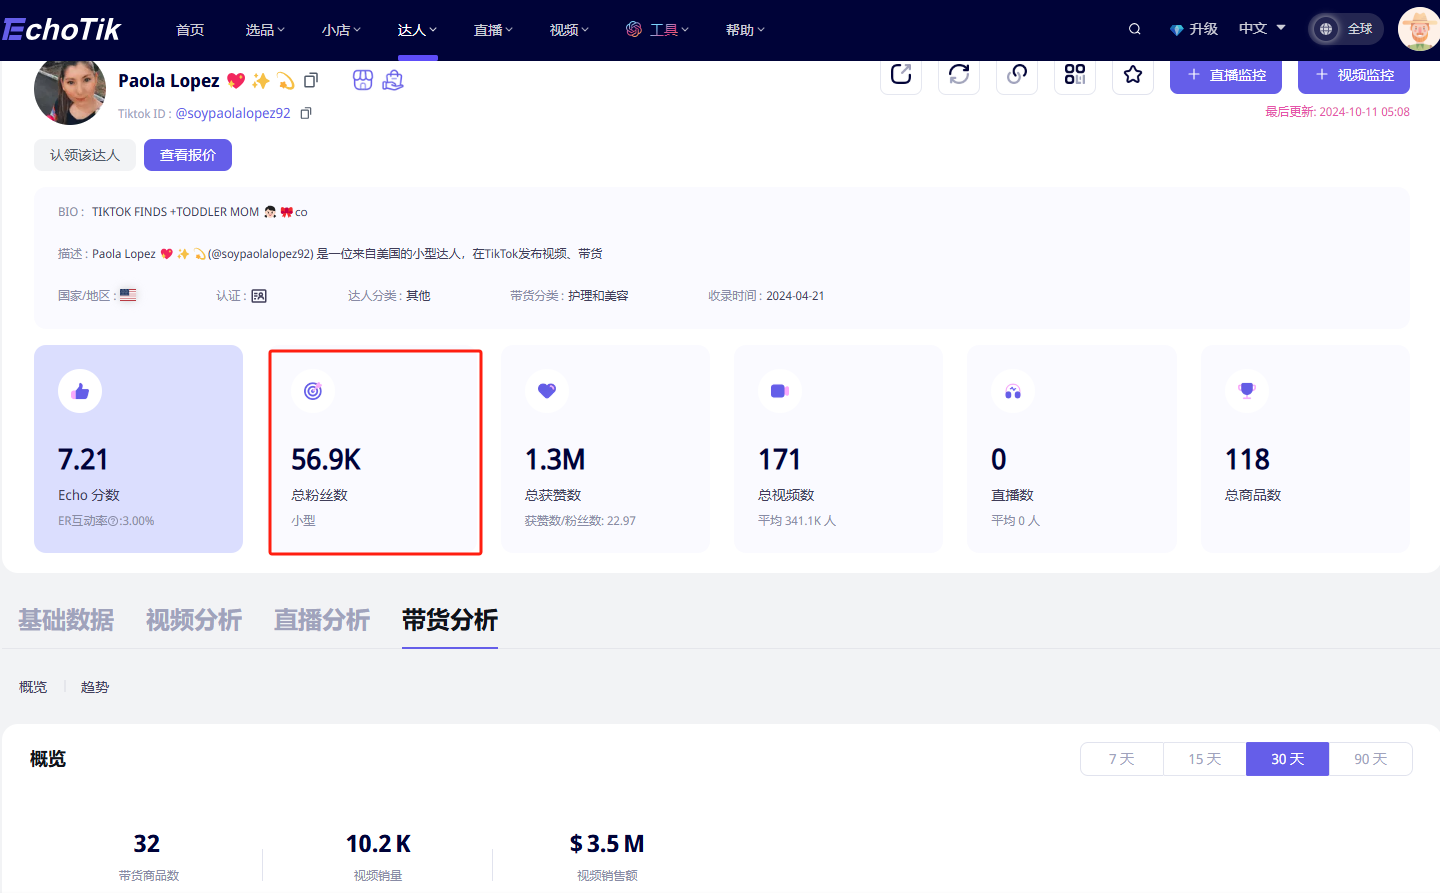Switch to the 直播分析 tab
The width and height of the screenshot is (1440, 893).
322,620
